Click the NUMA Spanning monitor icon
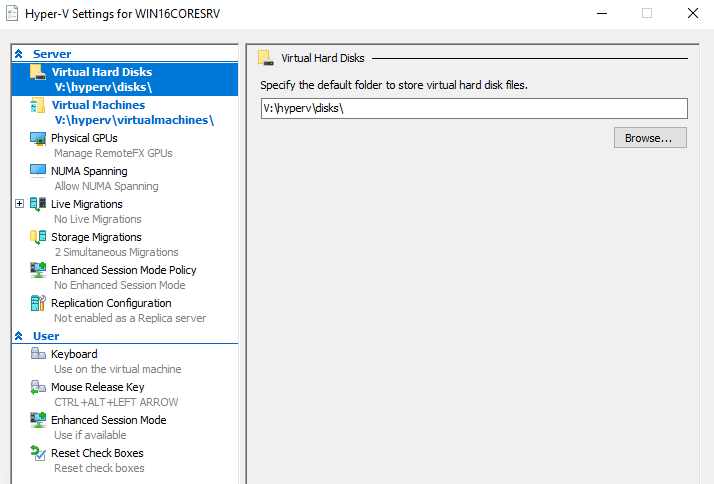This screenshot has height=484, width=714. [x=37, y=171]
